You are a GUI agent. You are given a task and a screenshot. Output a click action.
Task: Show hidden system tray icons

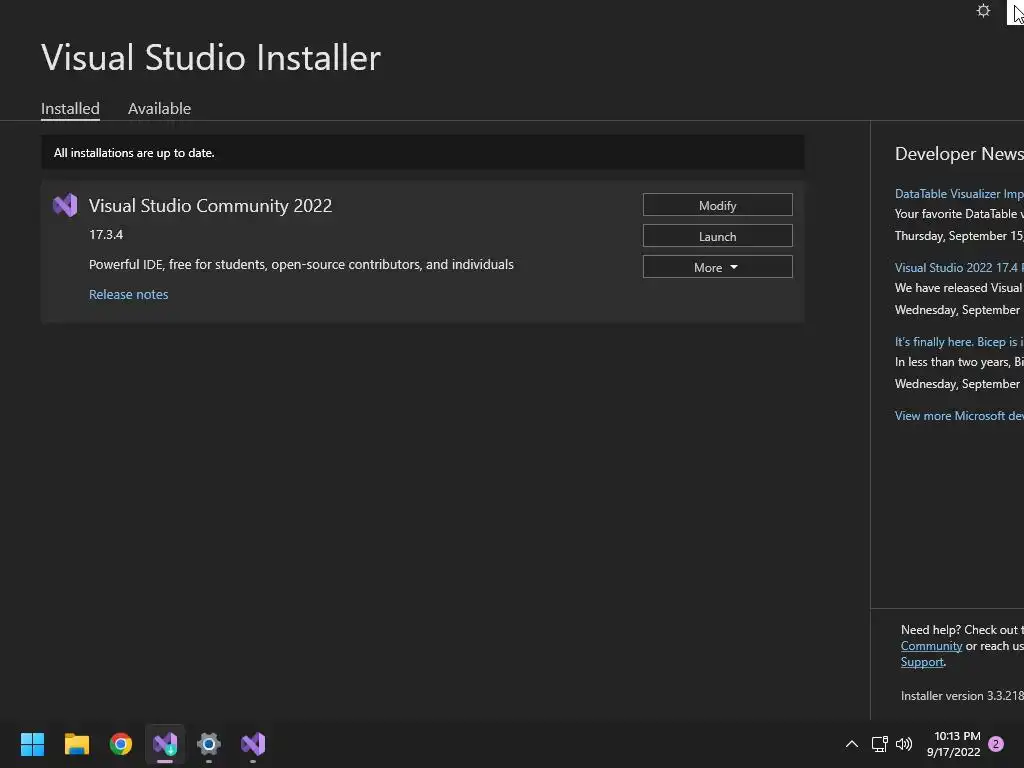852,743
